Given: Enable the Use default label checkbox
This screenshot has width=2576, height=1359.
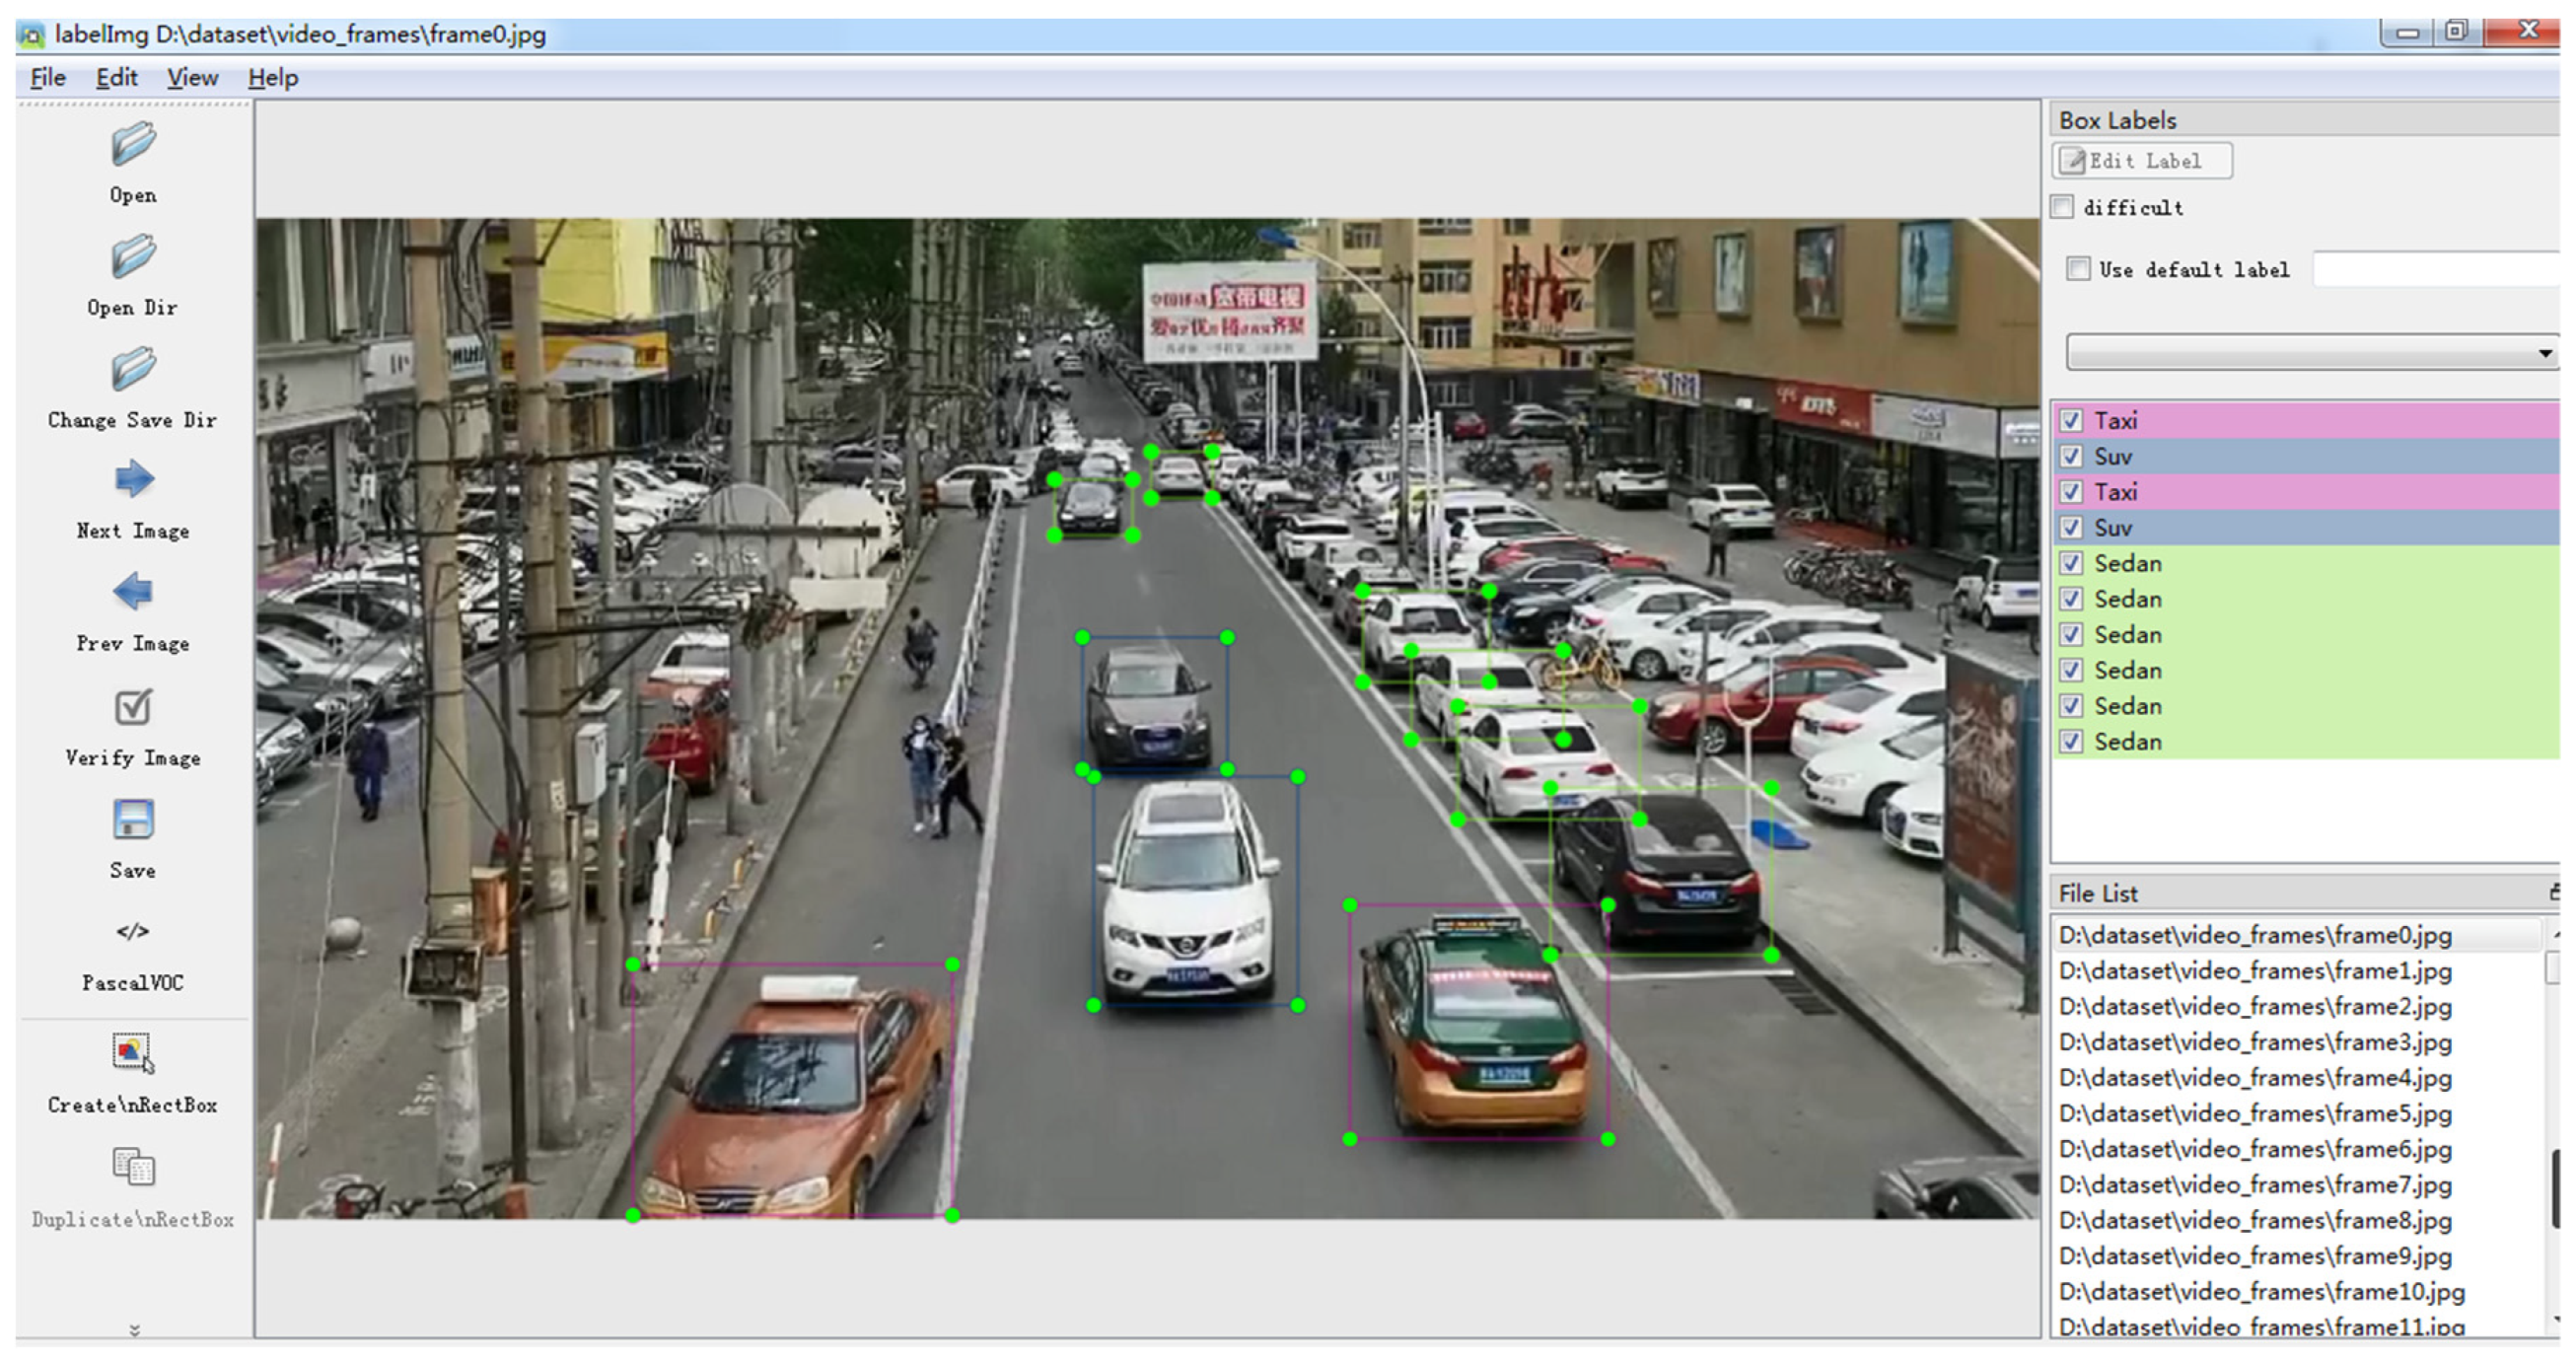Looking at the screenshot, I should 2079,269.
